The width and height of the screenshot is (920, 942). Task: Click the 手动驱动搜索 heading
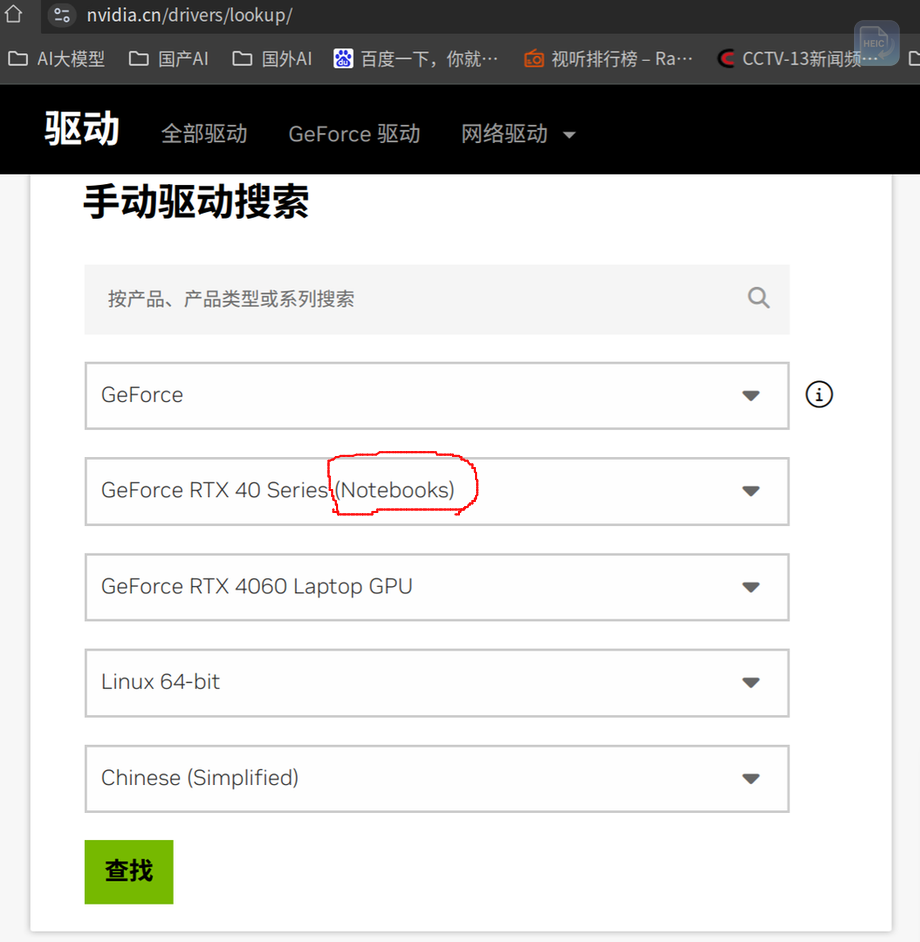[x=196, y=201]
